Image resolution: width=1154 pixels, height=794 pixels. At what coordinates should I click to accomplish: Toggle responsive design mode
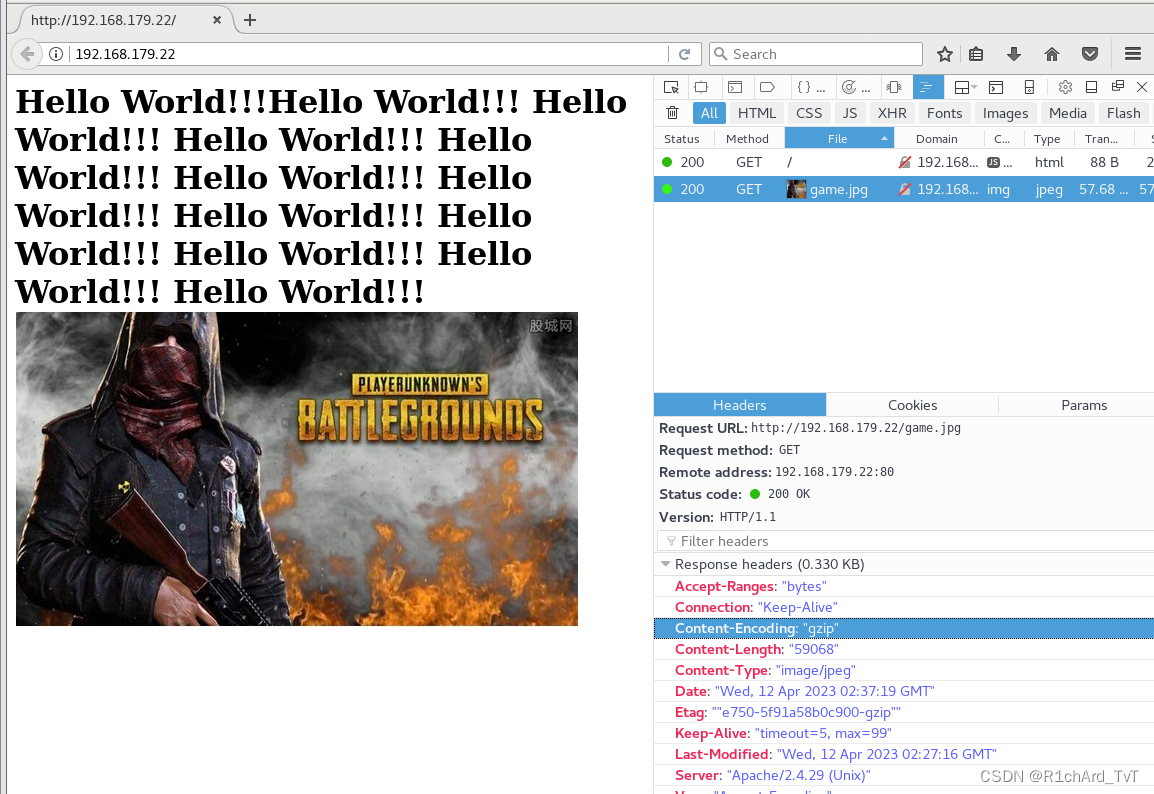coord(1029,88)
